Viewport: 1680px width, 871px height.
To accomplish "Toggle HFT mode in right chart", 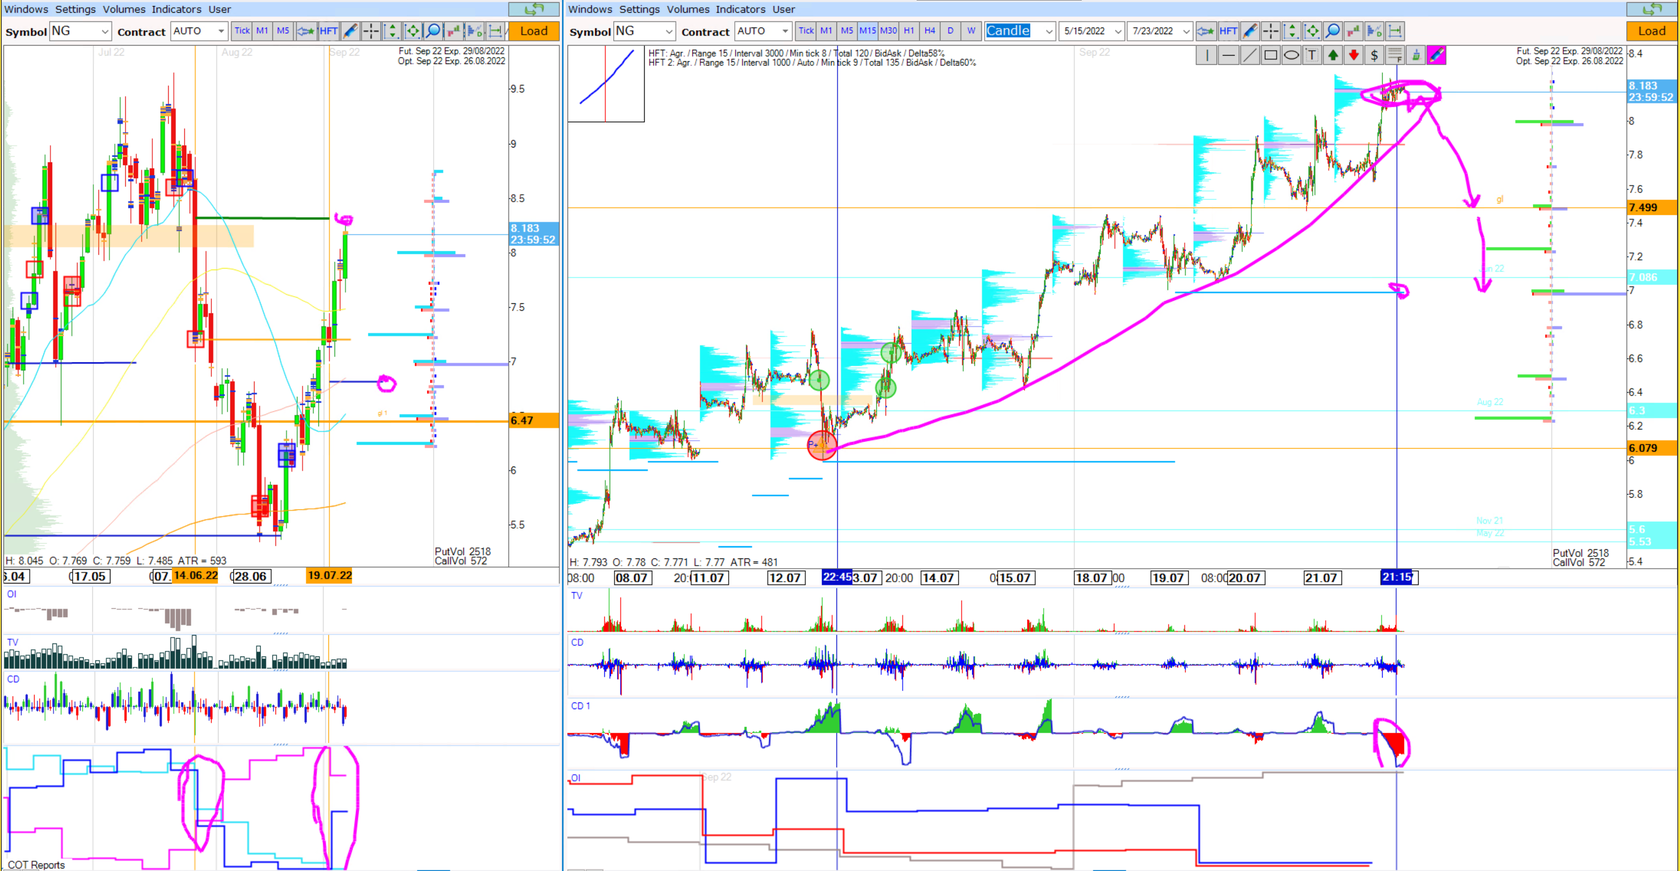I will point(1228,31).
